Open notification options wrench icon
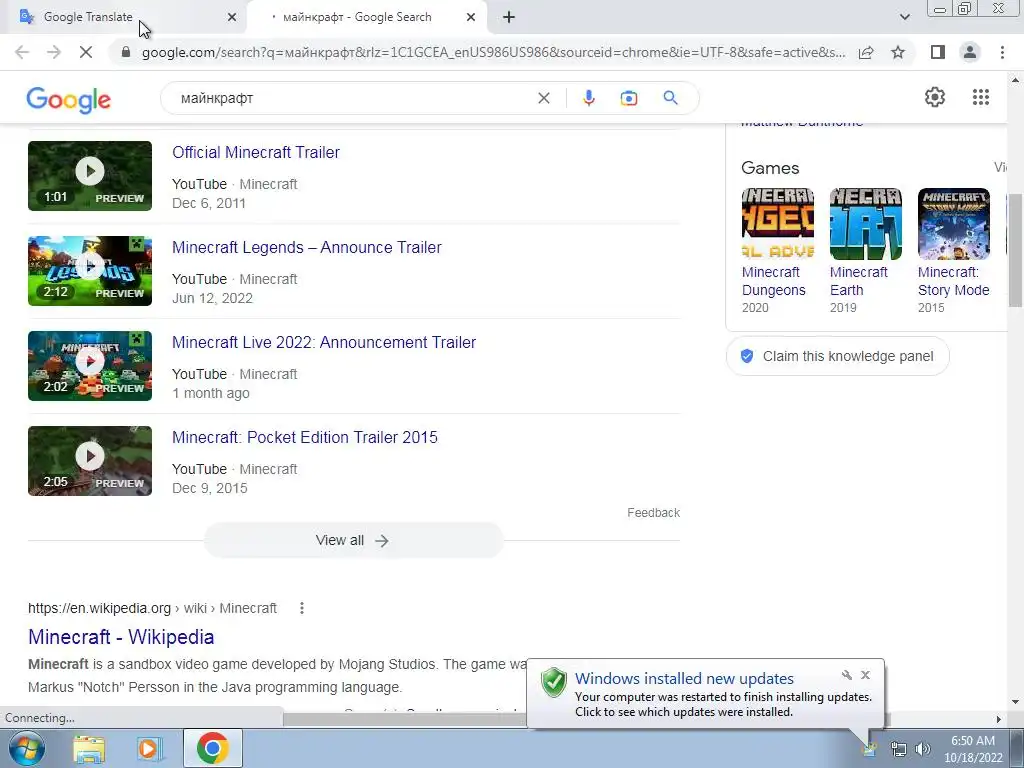 (846, 675)
